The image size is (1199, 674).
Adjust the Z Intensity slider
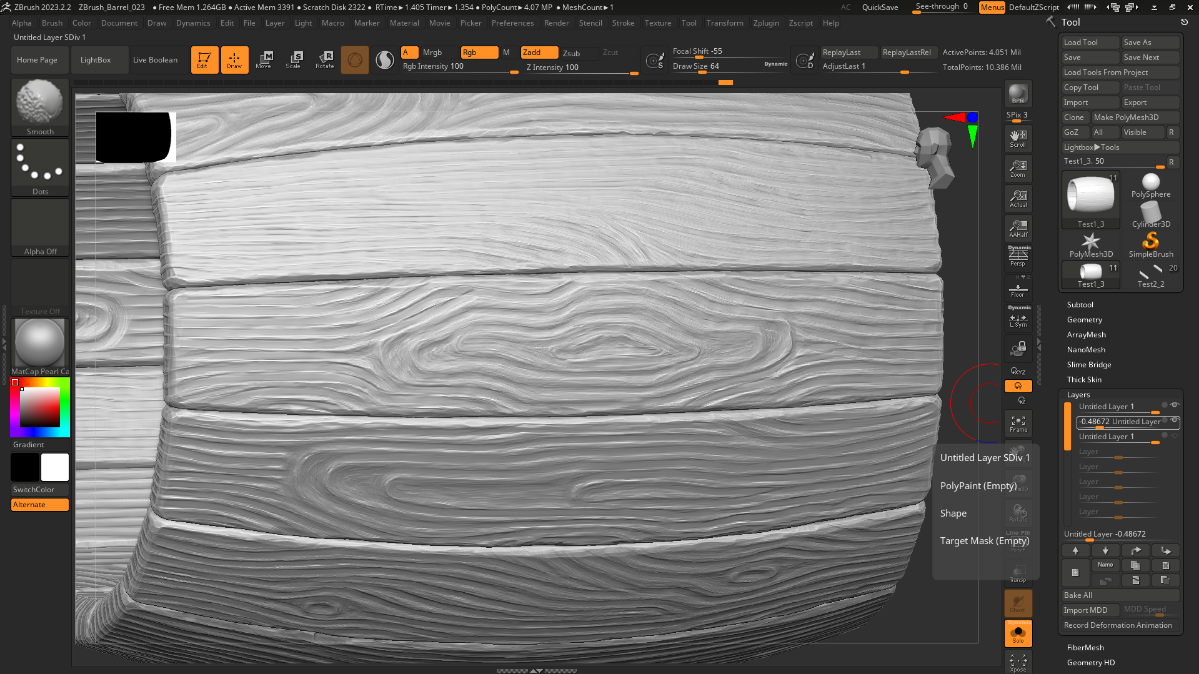click(x=582, y=67)
